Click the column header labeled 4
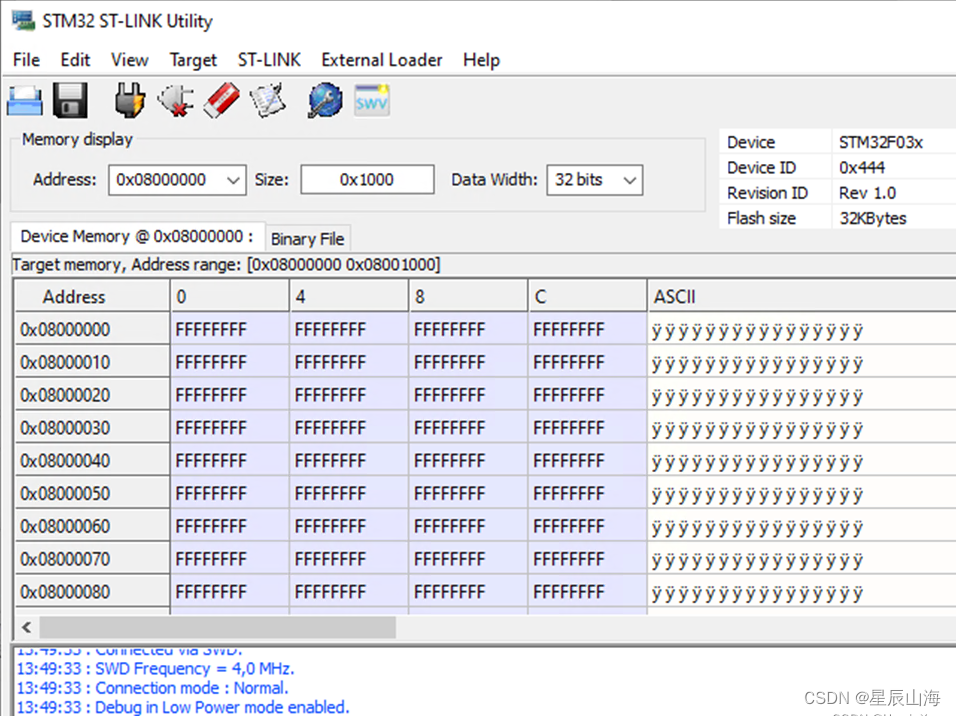This screenshot has height=716, width=956. click(x=348, y=296)
